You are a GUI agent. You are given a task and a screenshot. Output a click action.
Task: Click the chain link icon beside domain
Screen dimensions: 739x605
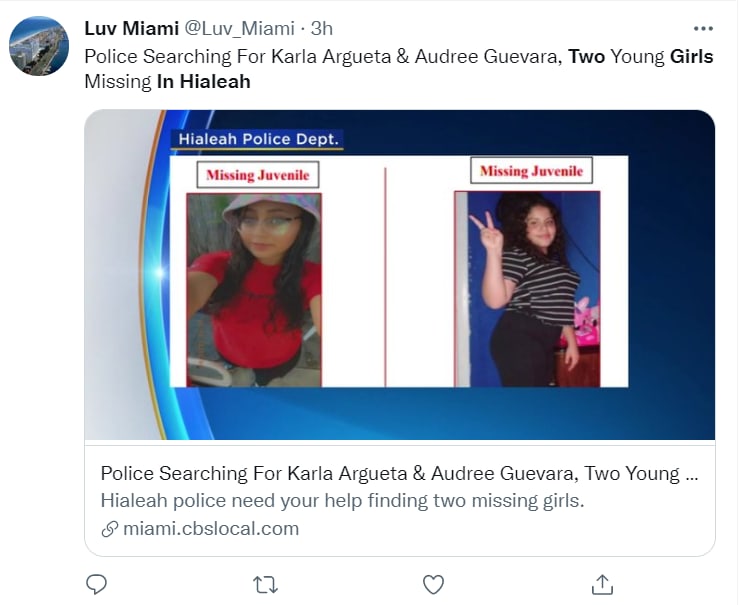[110, 529]
